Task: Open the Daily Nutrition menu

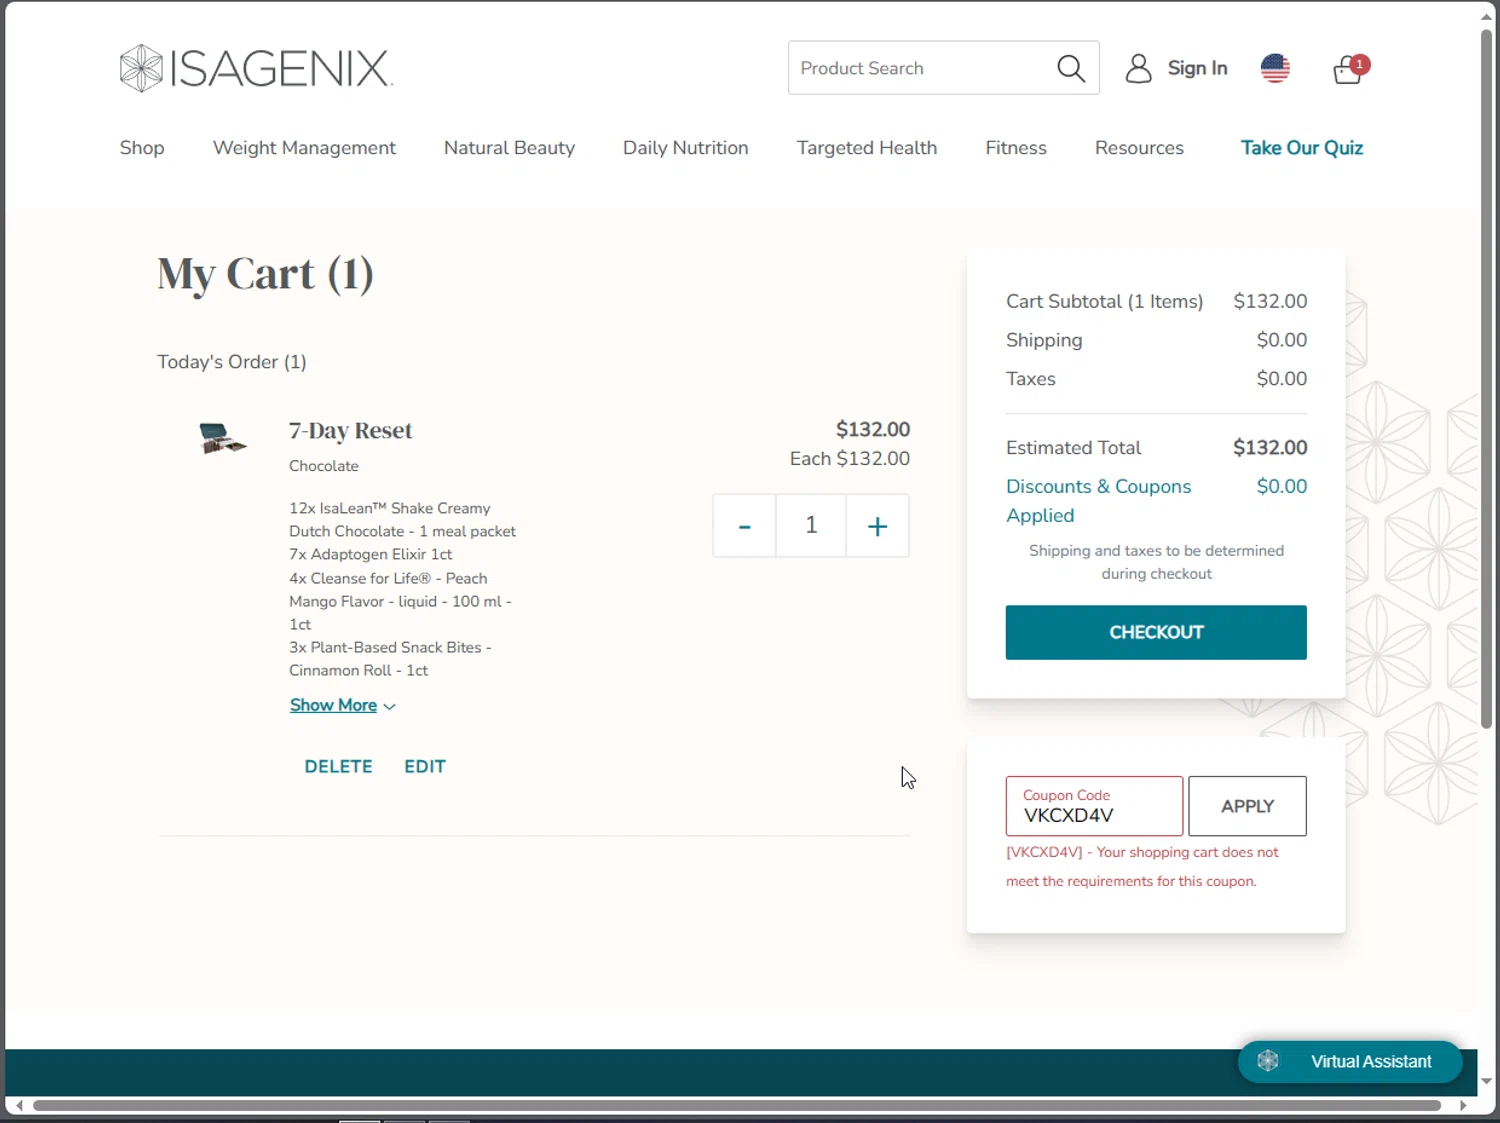Action: click(x=686, y=148)
